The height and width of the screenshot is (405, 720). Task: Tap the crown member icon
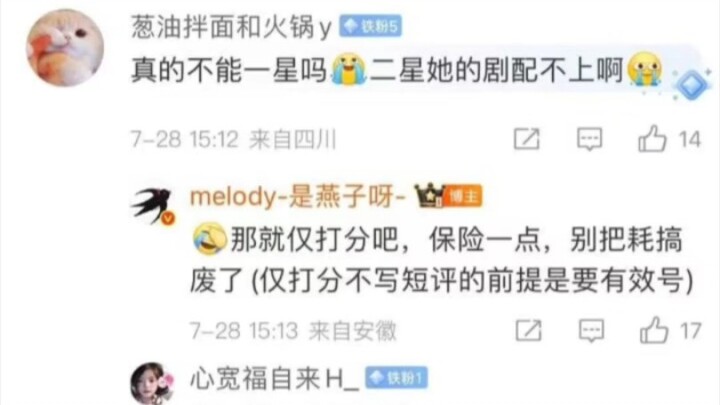(430, 196)
